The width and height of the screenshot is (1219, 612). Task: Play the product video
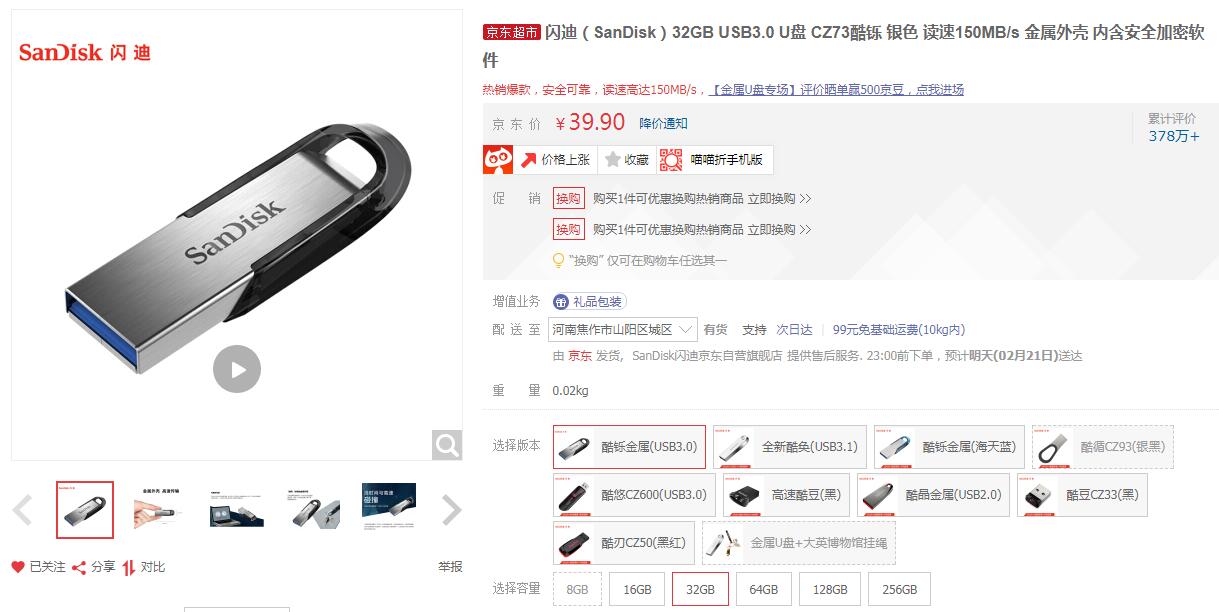click(x=237, y=369)
